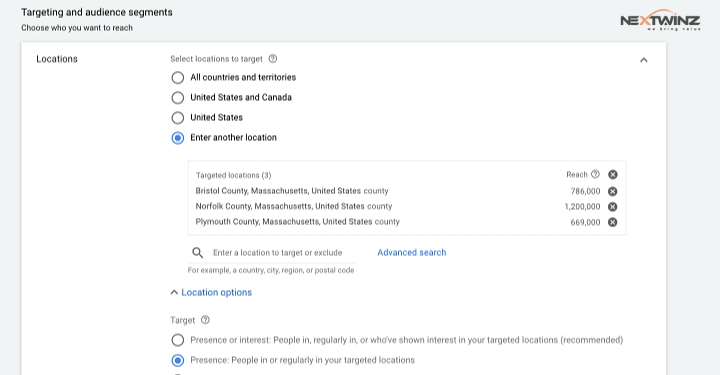Open help for Select locations to target
The height and width of the screenshot is (375, 720).
coord(273,59)
